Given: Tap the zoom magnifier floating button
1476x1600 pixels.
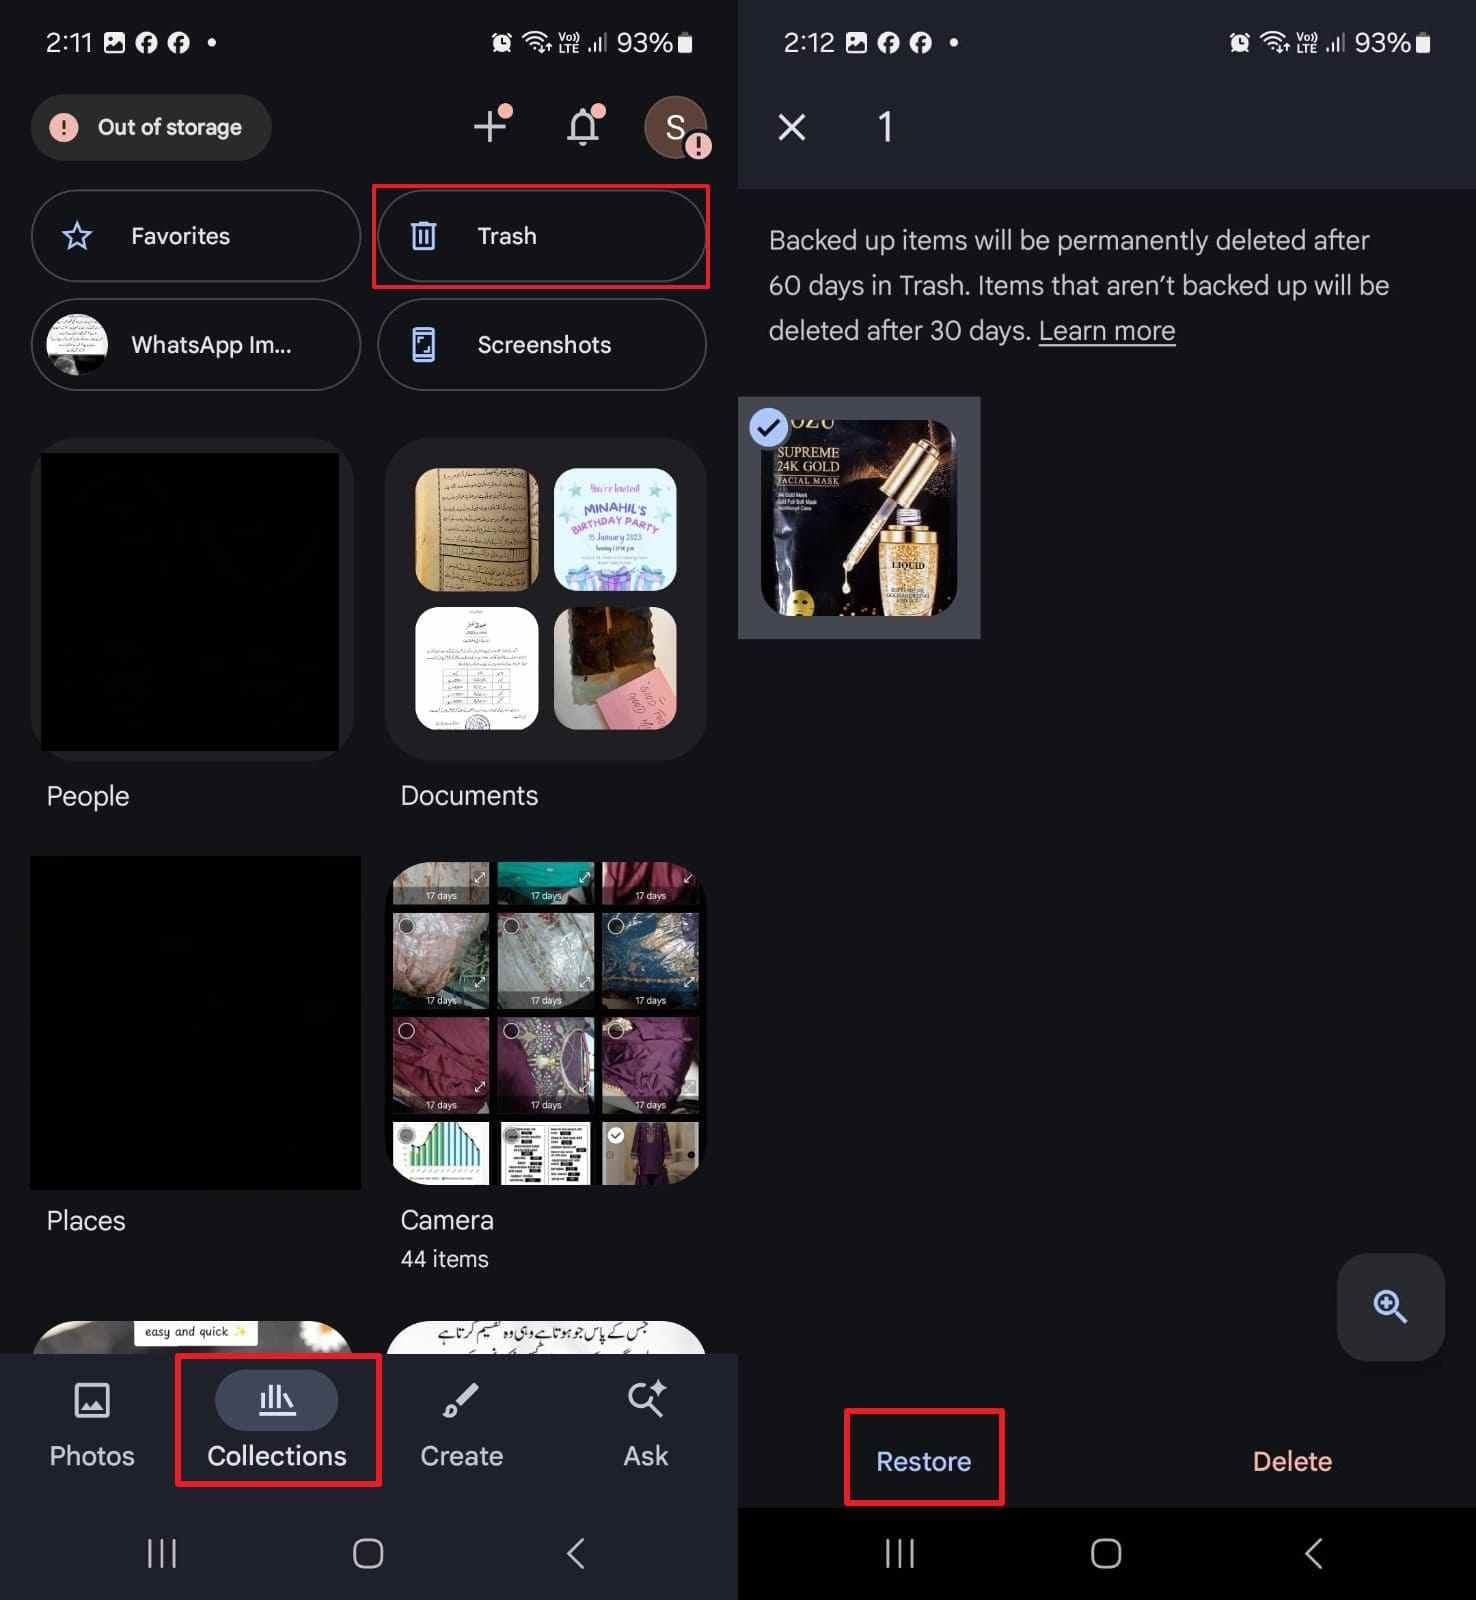Looking at the screenshot, I should [x=1390, y=1307].
